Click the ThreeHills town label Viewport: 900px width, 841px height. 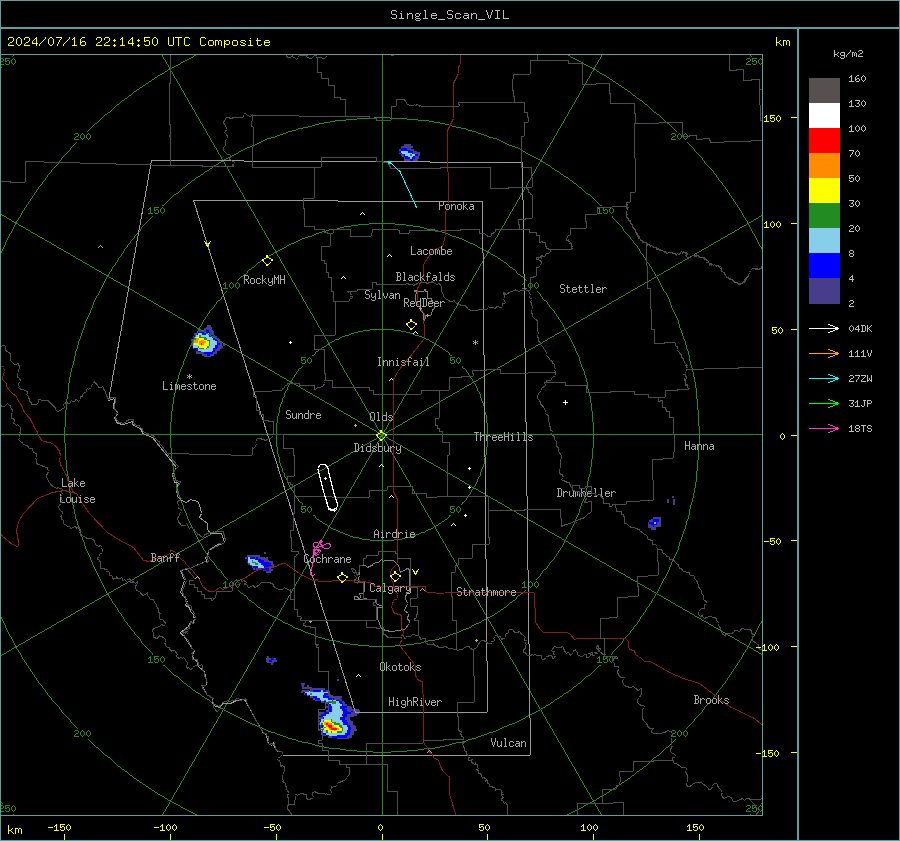coord(503,437)
